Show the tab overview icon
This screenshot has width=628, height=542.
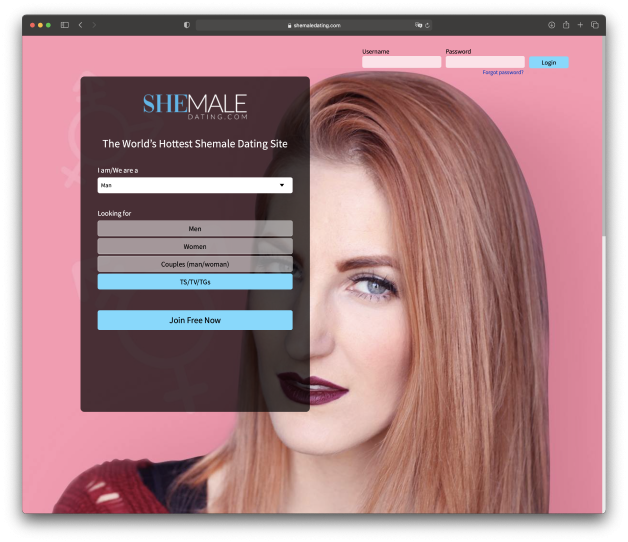click(x=595, y=25)
